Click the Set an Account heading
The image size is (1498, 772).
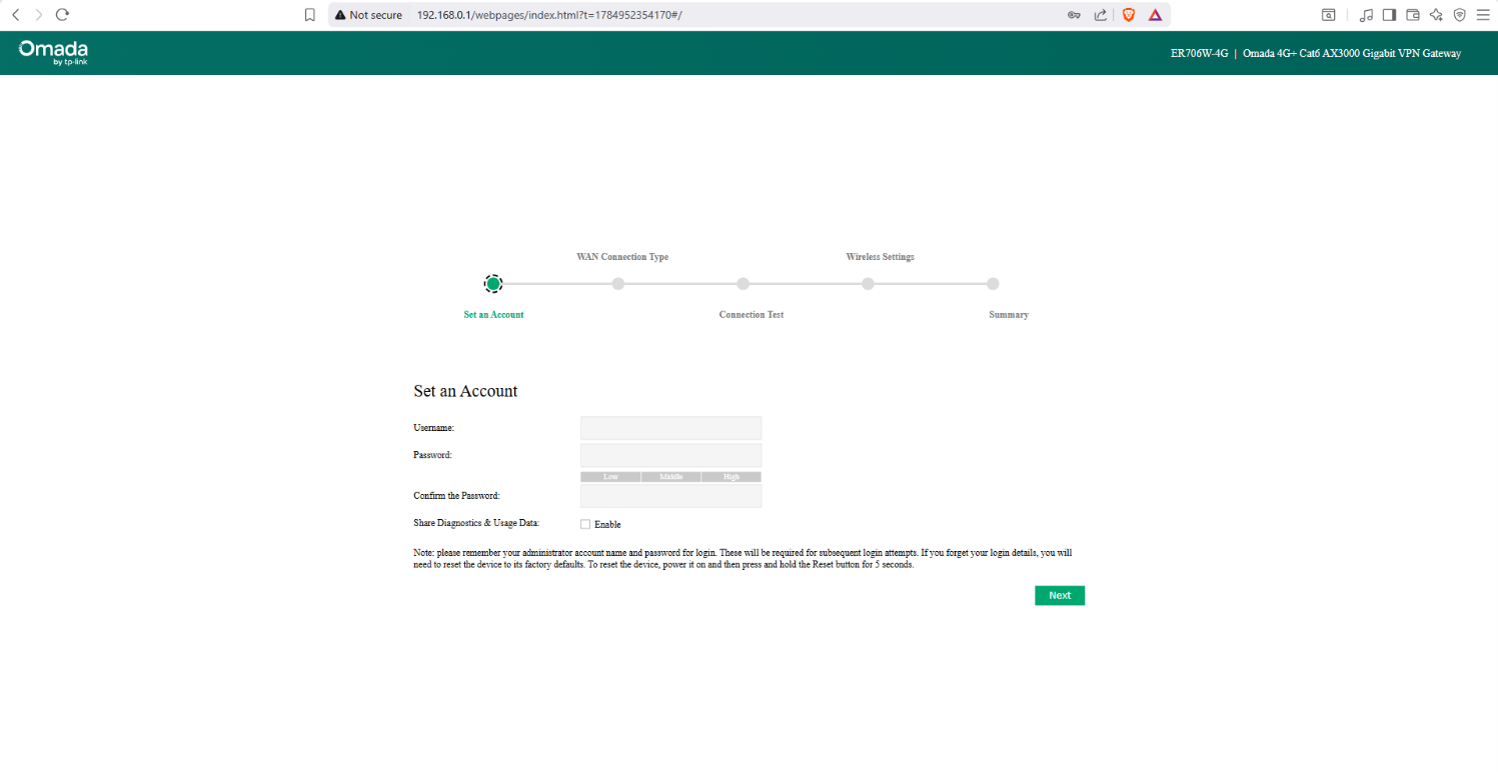pos(466,391)
